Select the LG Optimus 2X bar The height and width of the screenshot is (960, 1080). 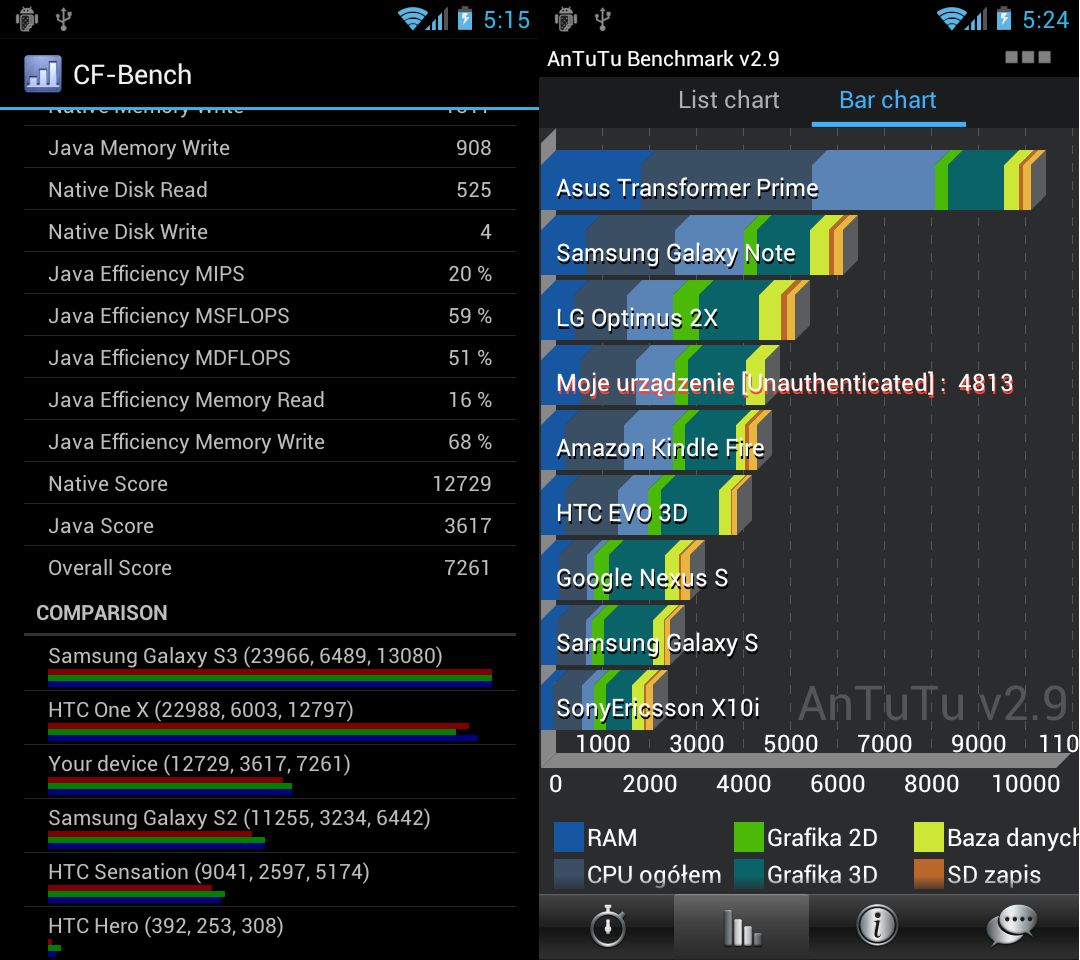point(675,310)
